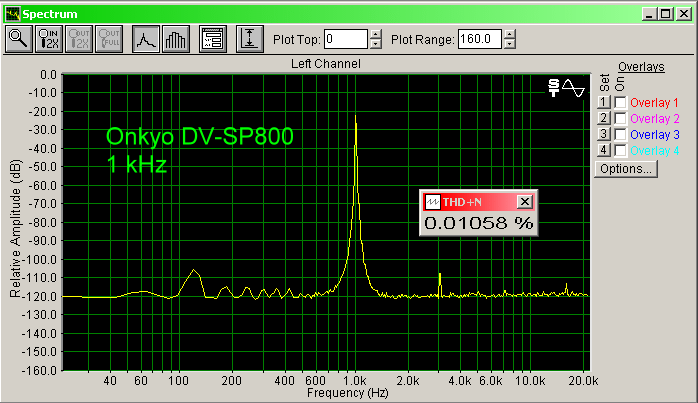Close the Spectrum window
Image resolution: width=698 pixels, height=403 pixels.
683,14
